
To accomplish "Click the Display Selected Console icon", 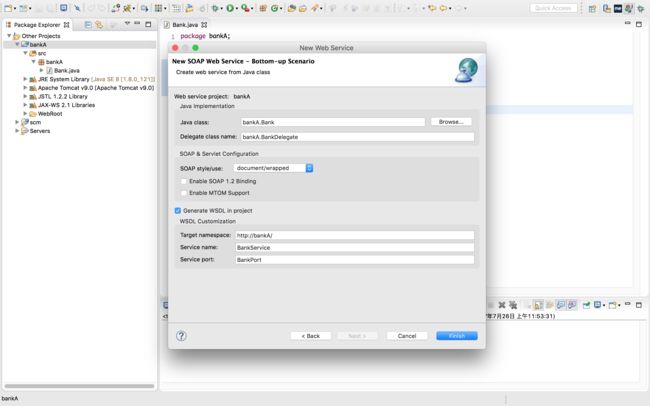I will 597,305.
